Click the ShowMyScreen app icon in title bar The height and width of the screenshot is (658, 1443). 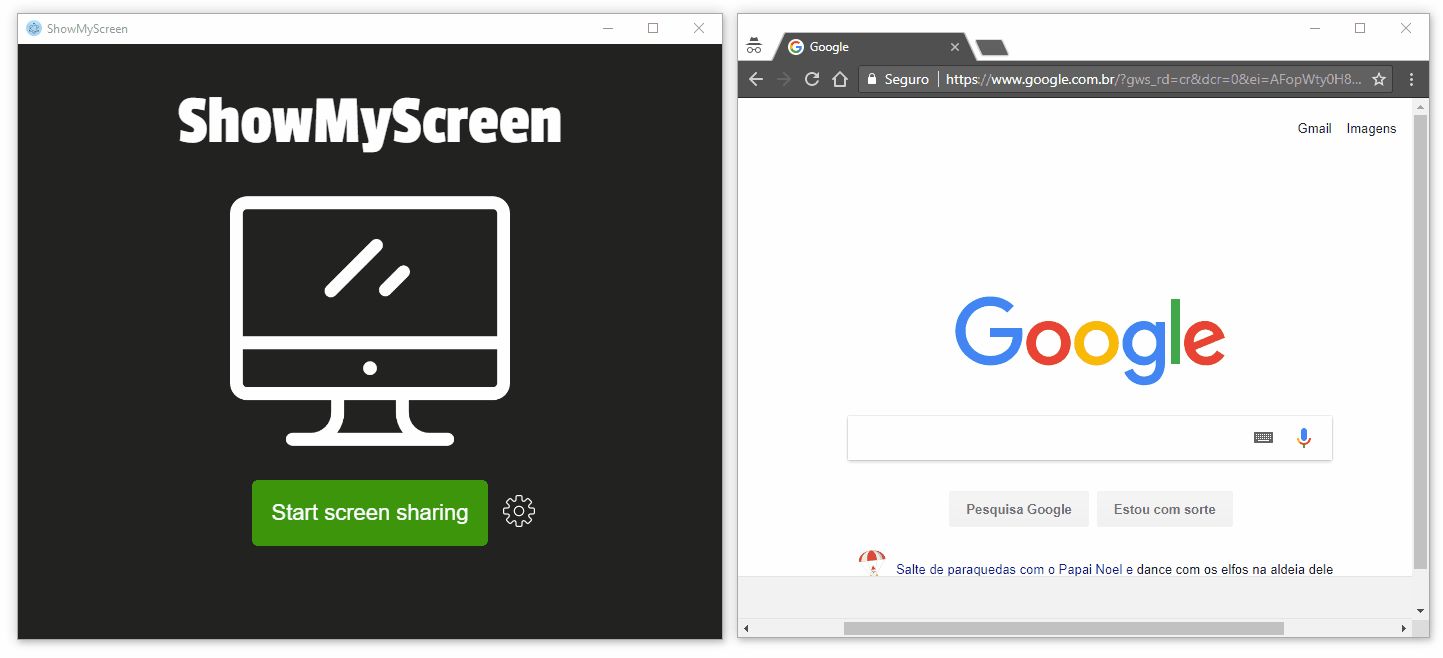click(x=34, y=28)
